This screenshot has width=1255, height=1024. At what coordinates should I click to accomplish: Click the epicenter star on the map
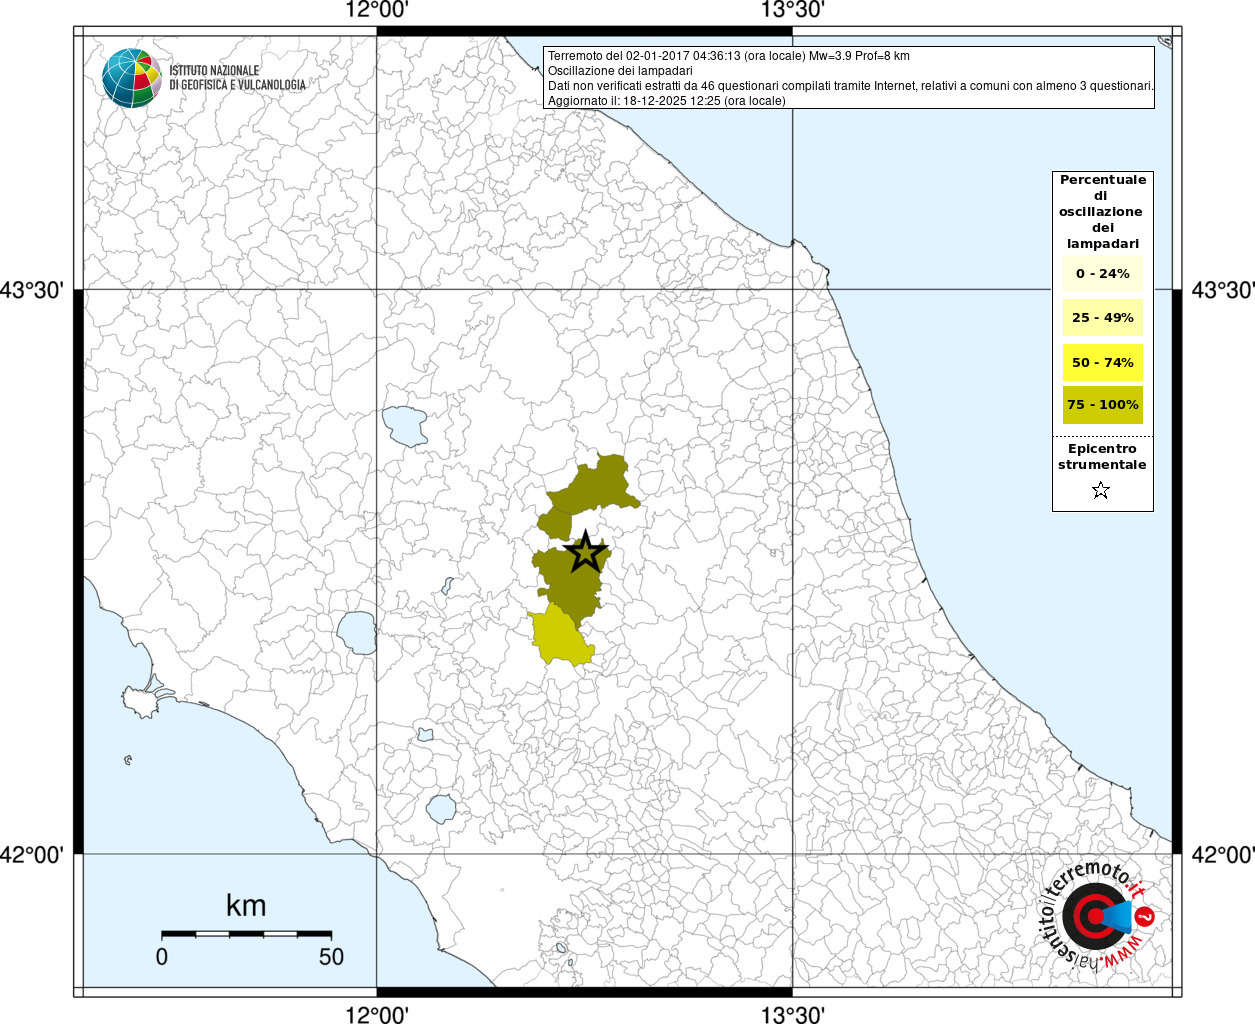tap(585, 552)
